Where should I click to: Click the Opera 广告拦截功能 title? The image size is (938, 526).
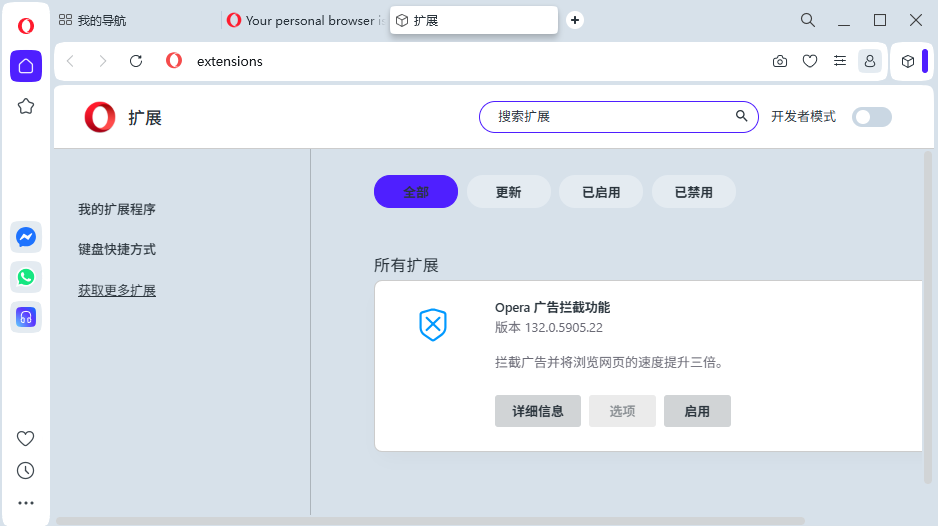click(552, 308)
